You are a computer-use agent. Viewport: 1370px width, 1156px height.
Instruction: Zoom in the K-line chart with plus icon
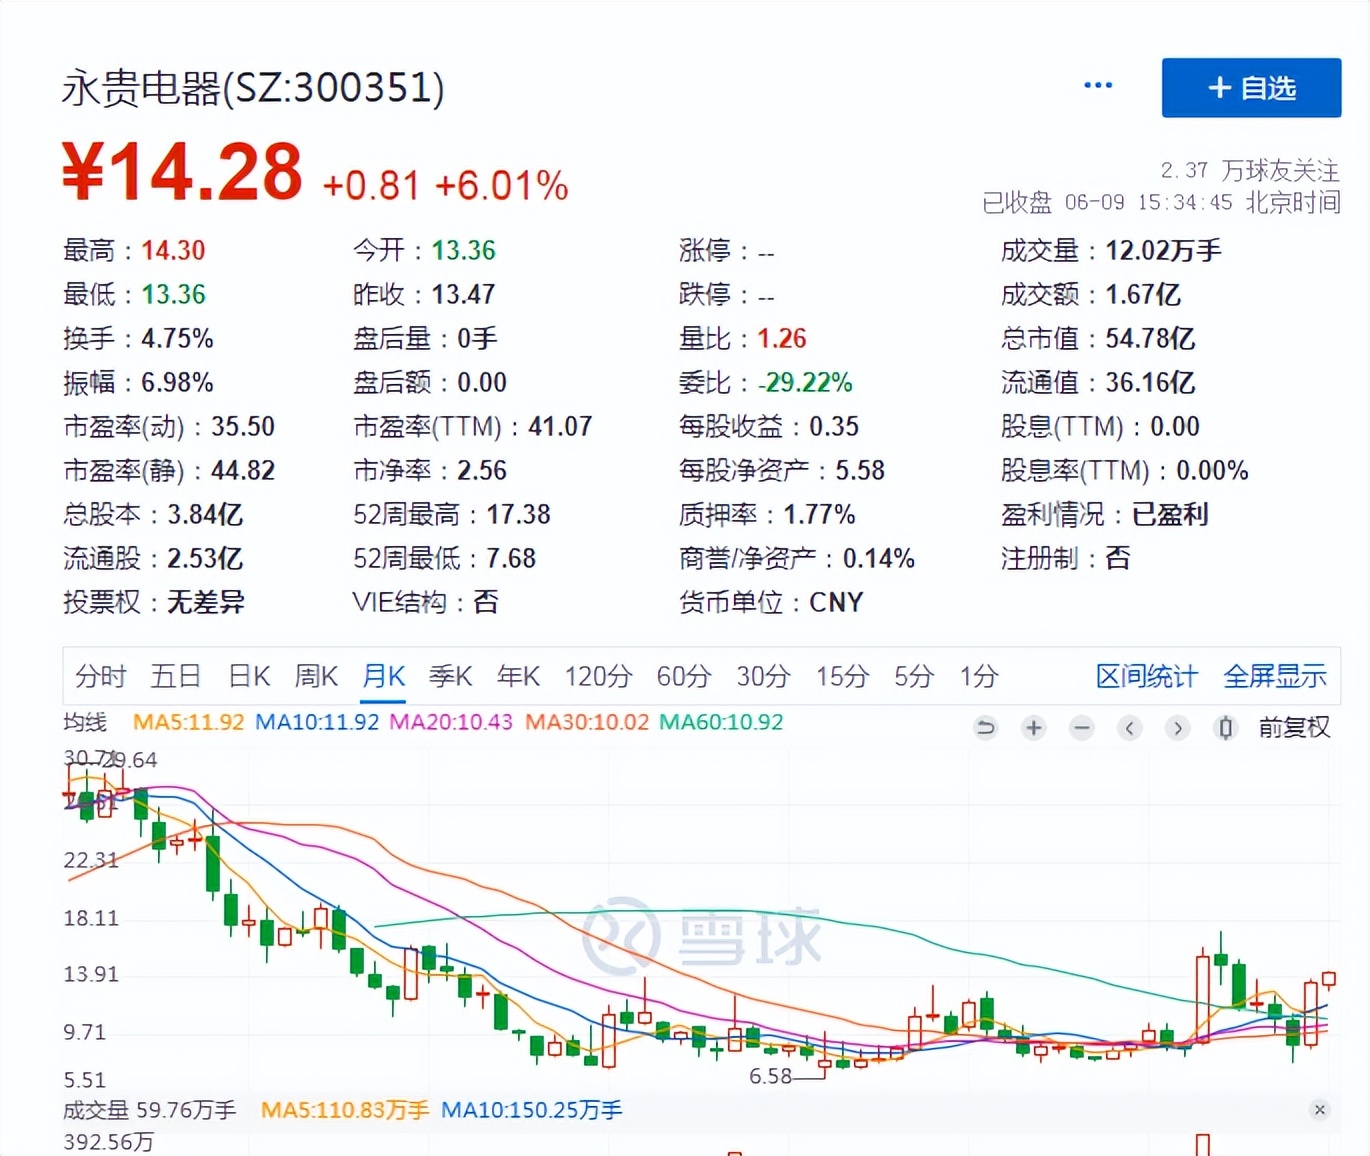pos(1034,728)
